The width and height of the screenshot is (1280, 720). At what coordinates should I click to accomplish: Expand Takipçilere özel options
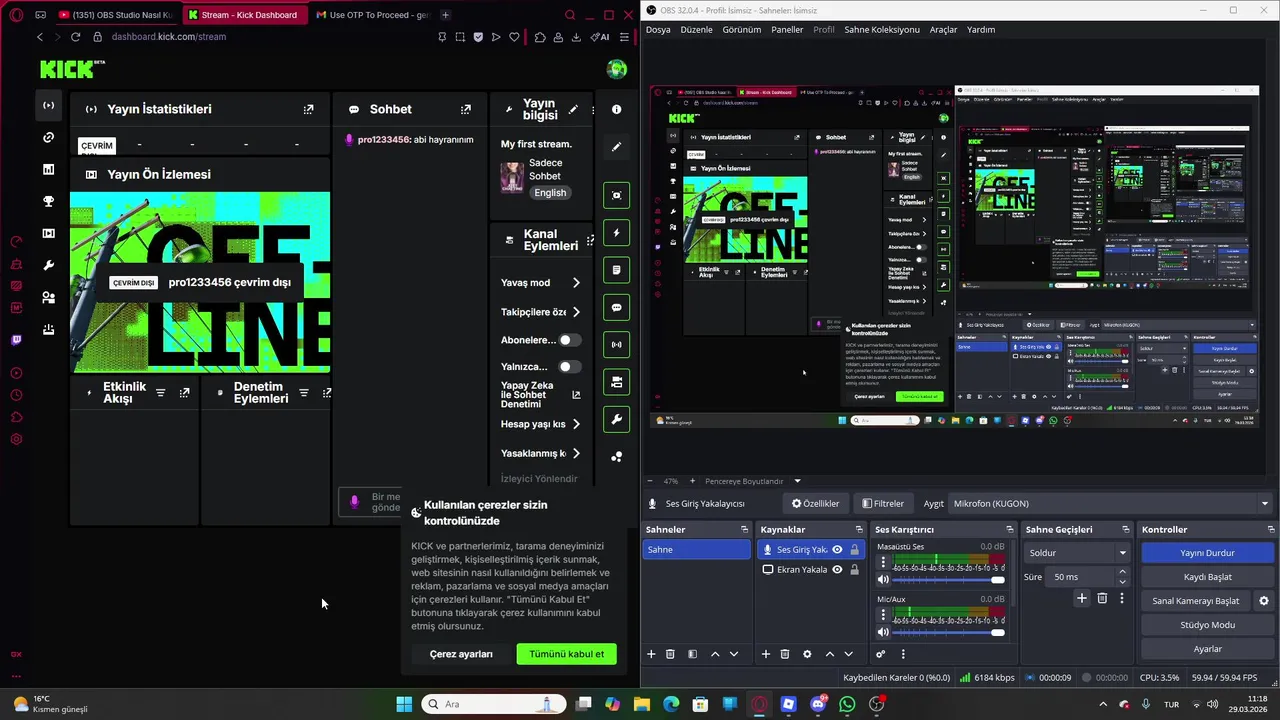click(576, 312)
